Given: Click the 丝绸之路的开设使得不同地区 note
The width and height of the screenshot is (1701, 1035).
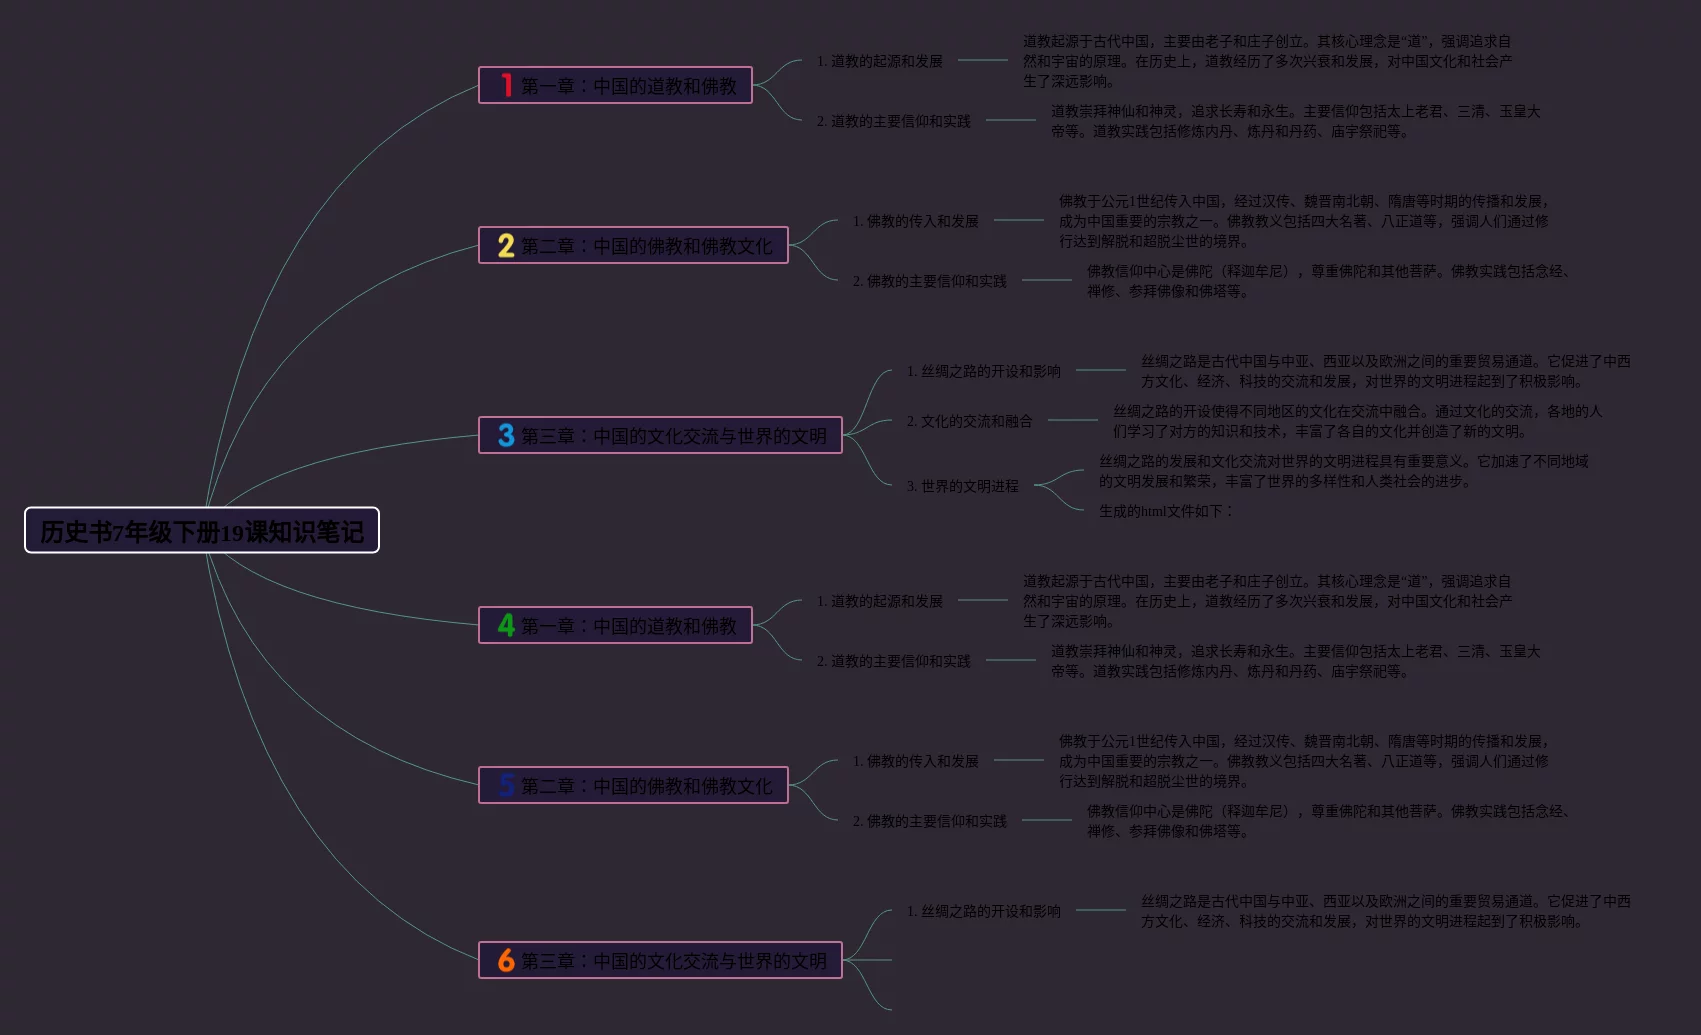Looking at the screenshot, I should click(1357, 421).
